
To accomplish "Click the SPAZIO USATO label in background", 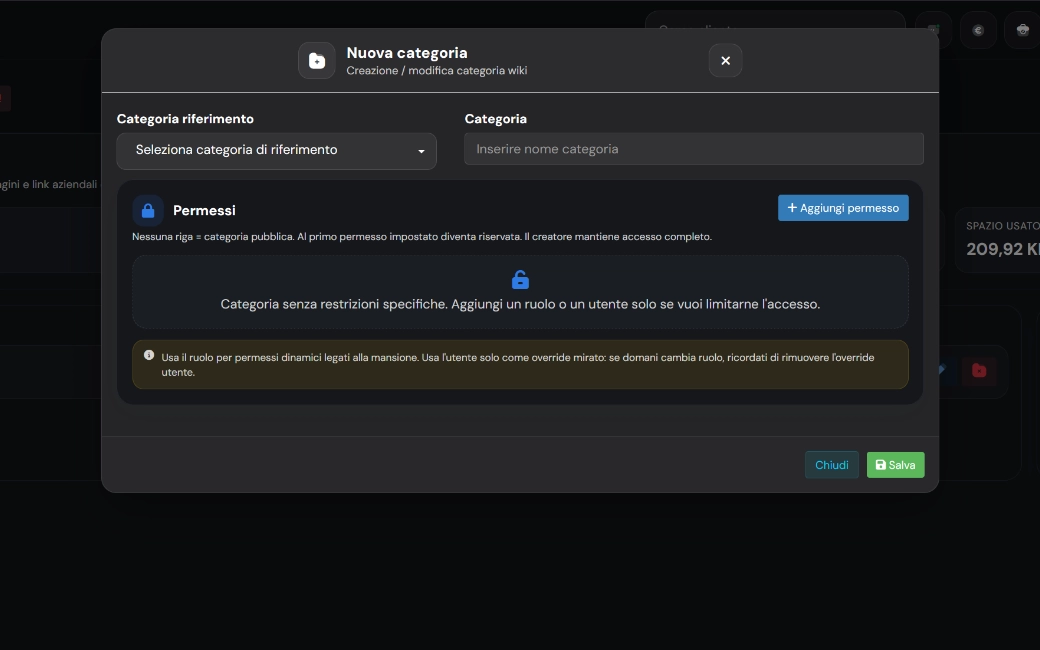I will pyautogui.click(x=1002, y=226).
